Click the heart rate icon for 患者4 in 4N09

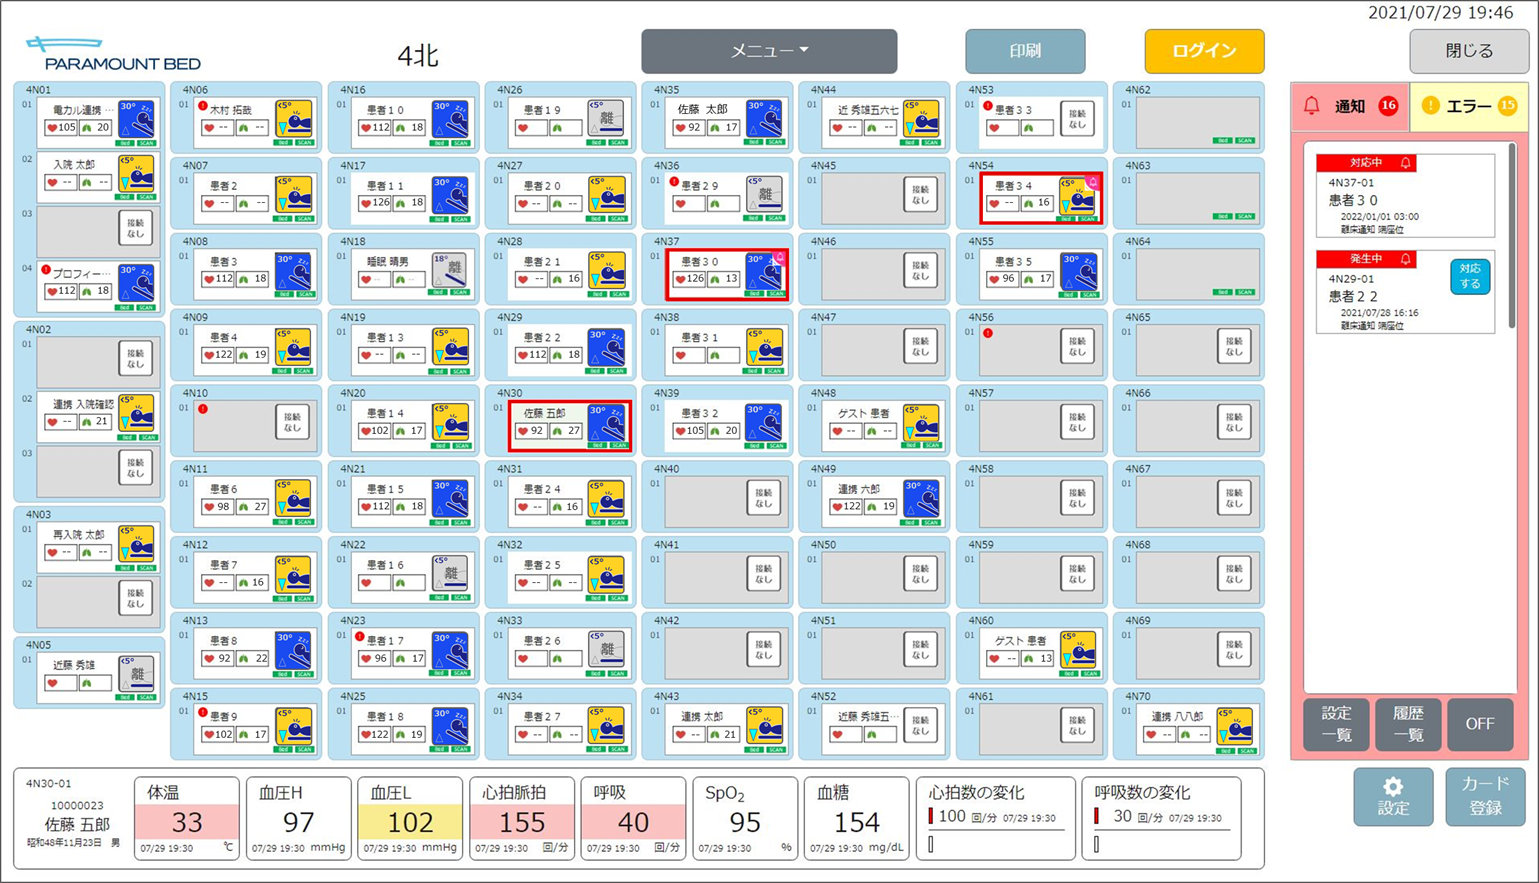click(x=210, y=355)
